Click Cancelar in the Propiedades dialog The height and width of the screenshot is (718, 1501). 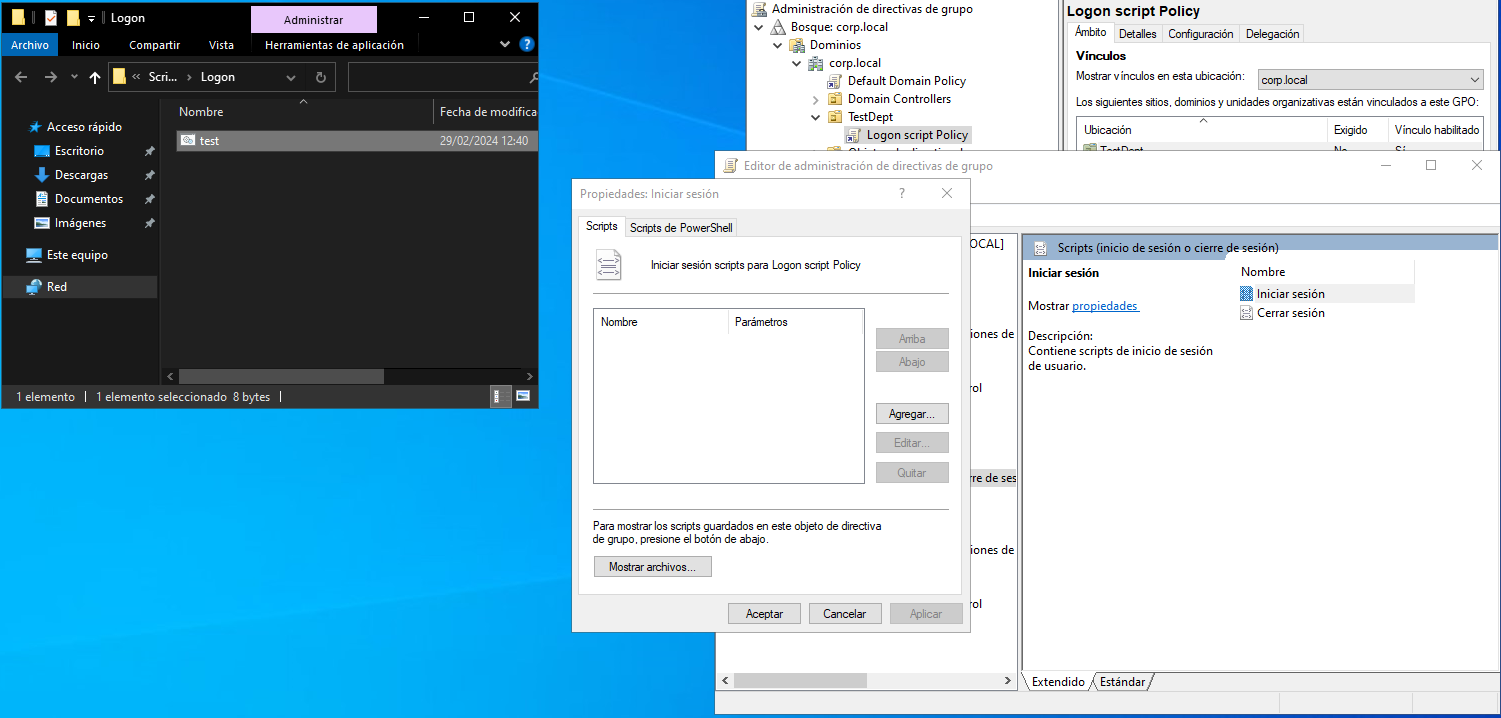click(x=845, y=614)
